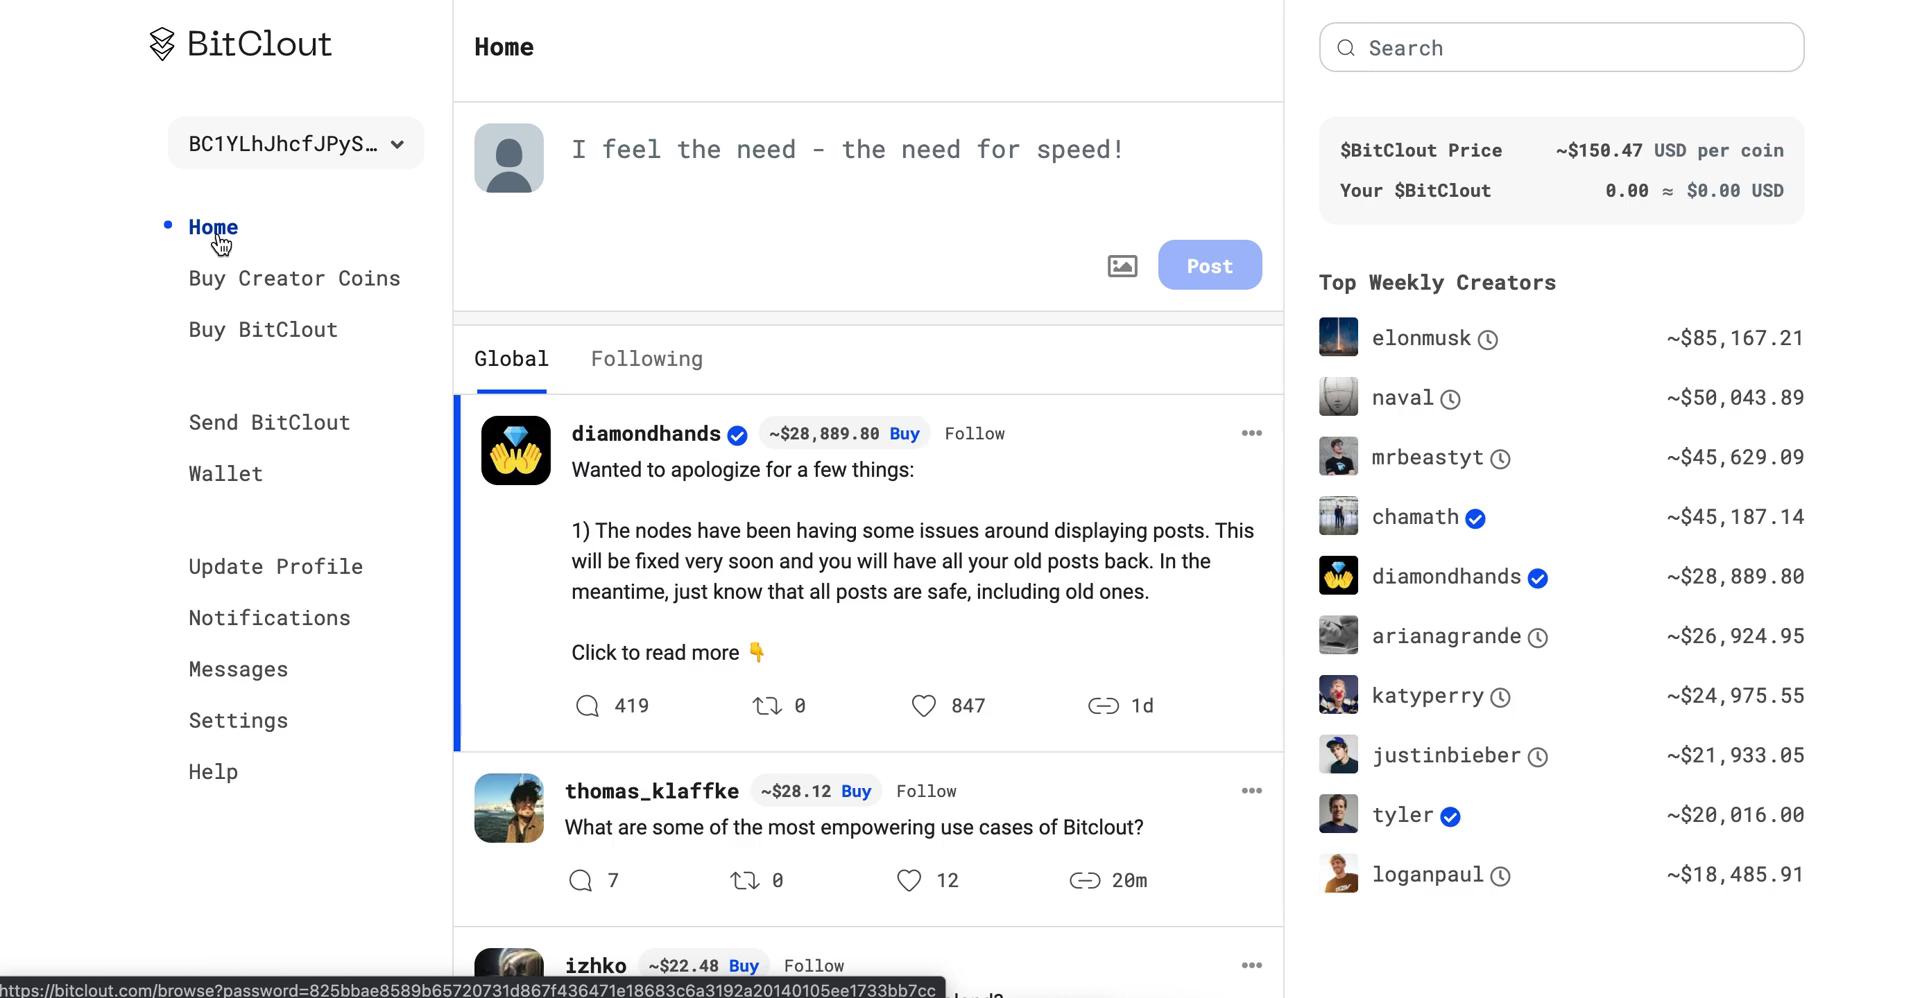Click the link icon on diamondhands' post
This screenshot has height=998, width=1920.
1106,705
